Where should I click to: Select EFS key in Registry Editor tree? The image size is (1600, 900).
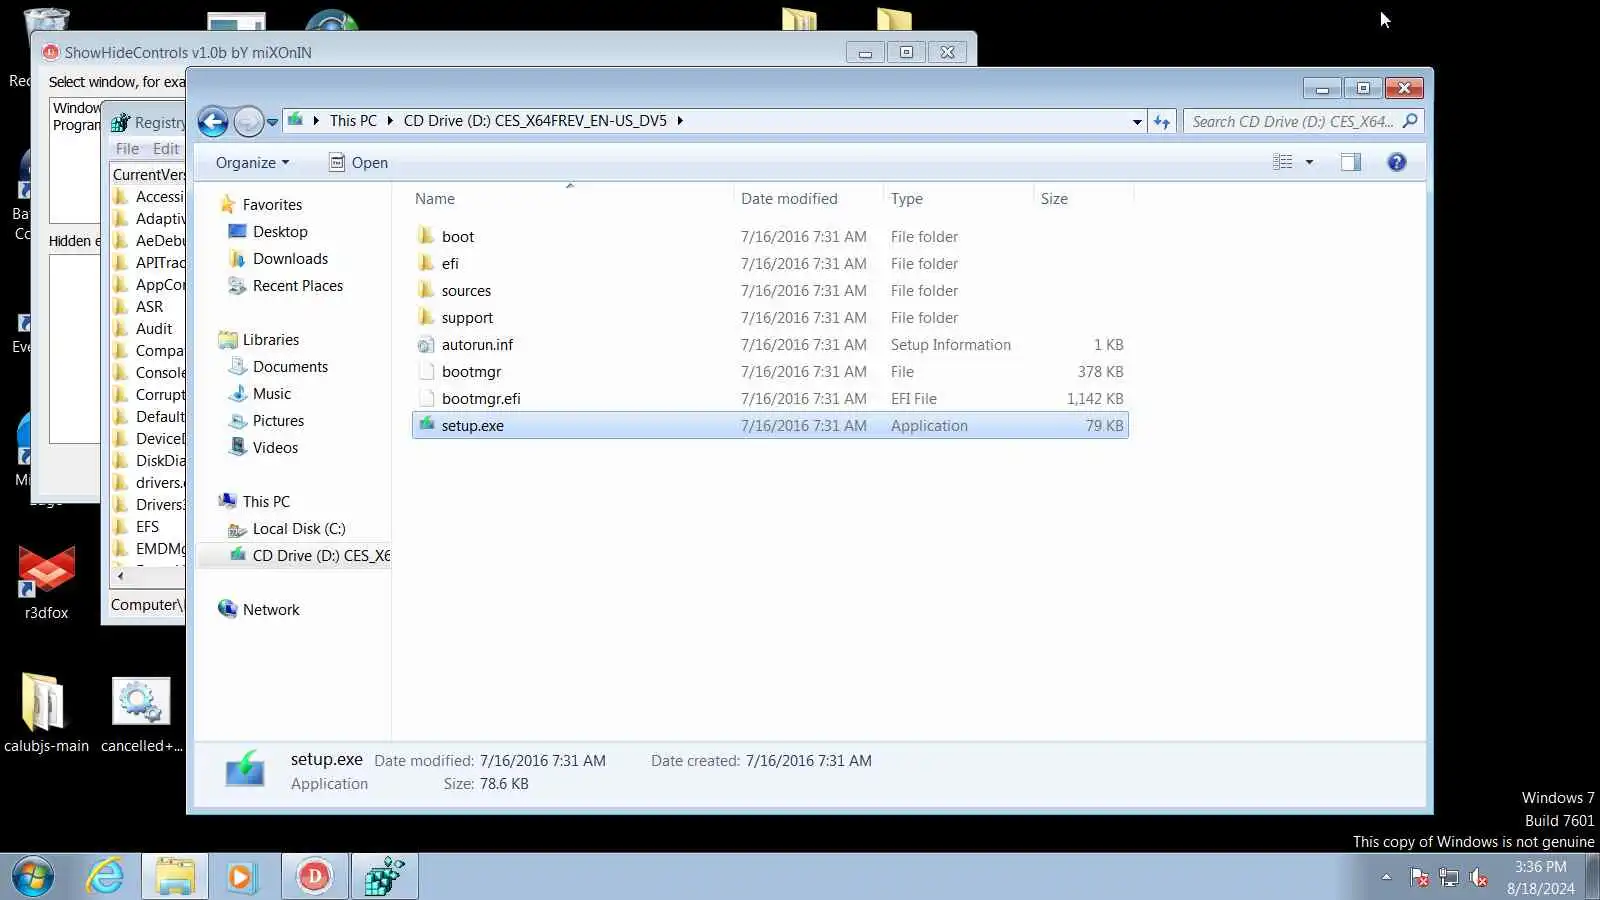pyautogui.click(x=147, y=527)
